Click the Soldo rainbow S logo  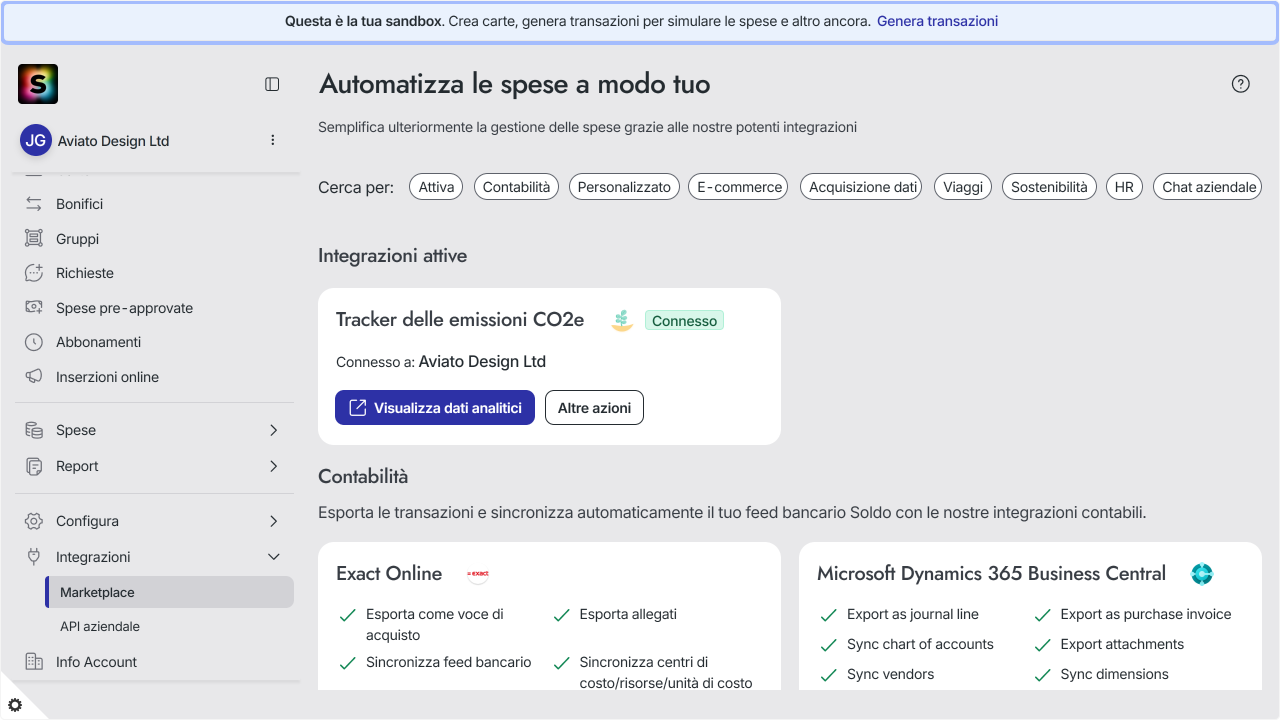pos(38,84)
